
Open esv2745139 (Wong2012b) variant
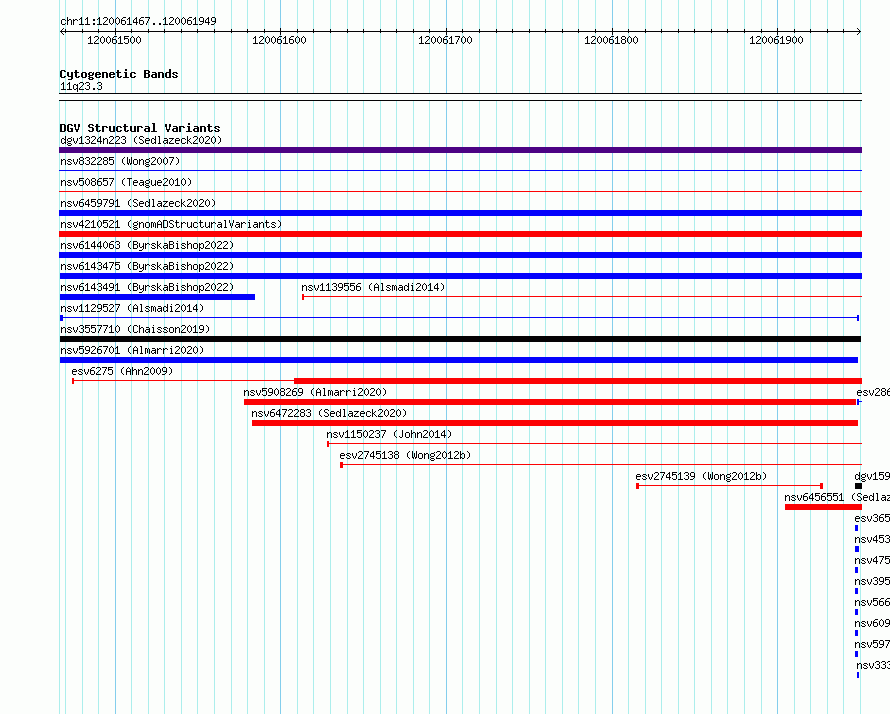(x=701, y=476)
